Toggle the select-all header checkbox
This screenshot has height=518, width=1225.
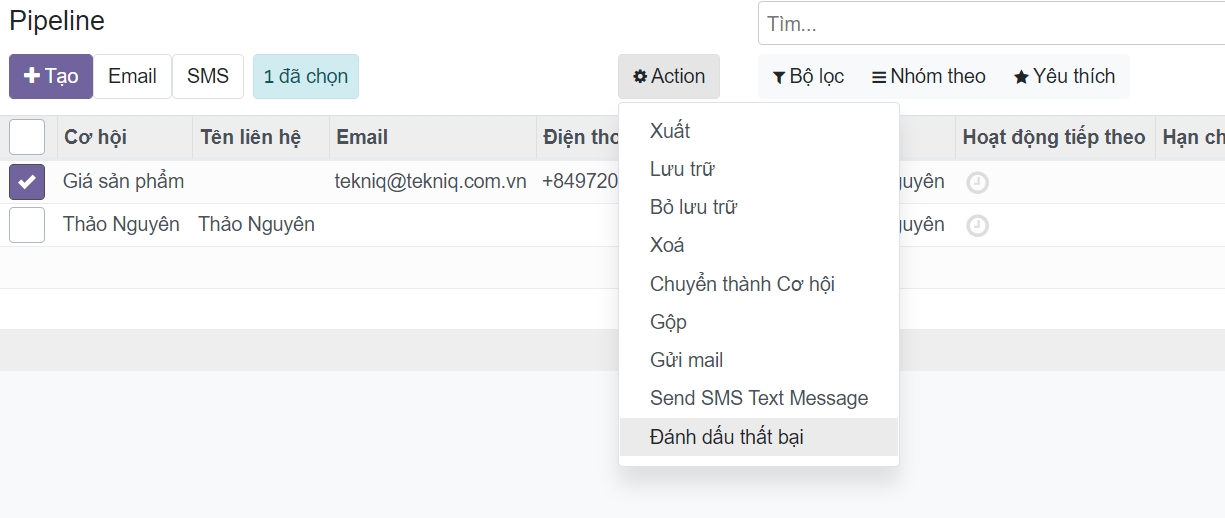click(x=27, y=137)
